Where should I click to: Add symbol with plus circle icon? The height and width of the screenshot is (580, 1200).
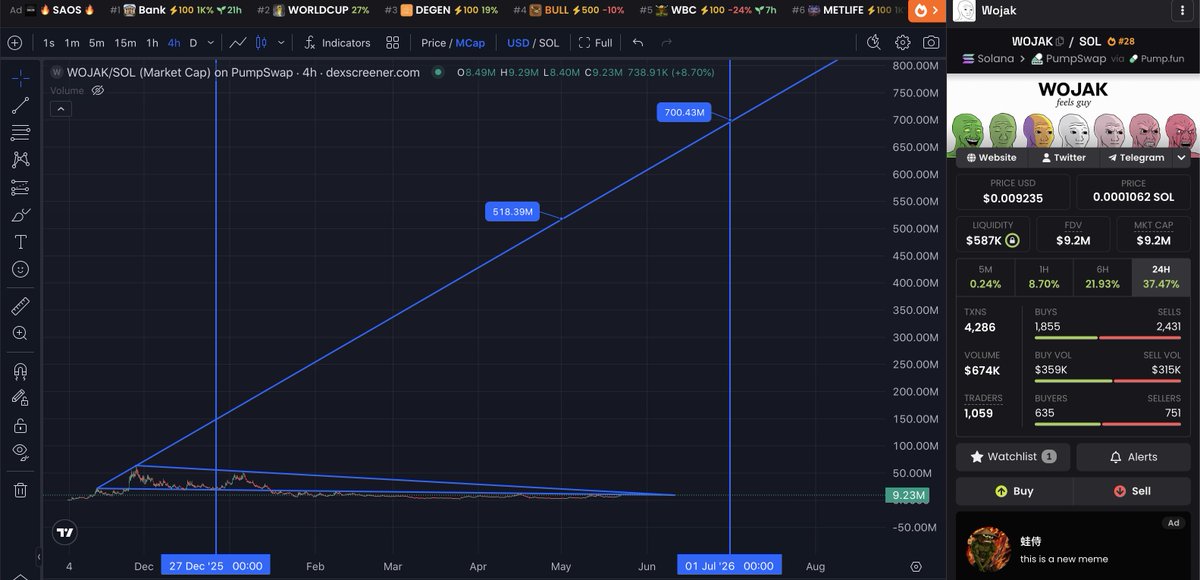[14, 43]
